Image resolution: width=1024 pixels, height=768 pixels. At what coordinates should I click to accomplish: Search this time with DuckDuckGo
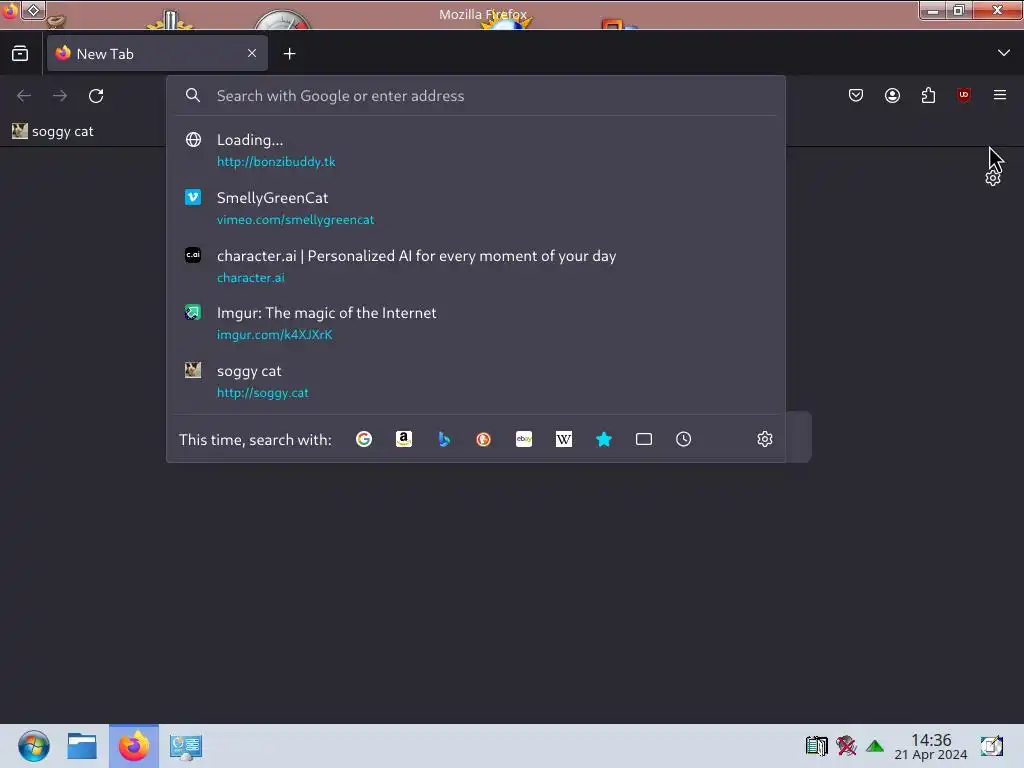484,440
